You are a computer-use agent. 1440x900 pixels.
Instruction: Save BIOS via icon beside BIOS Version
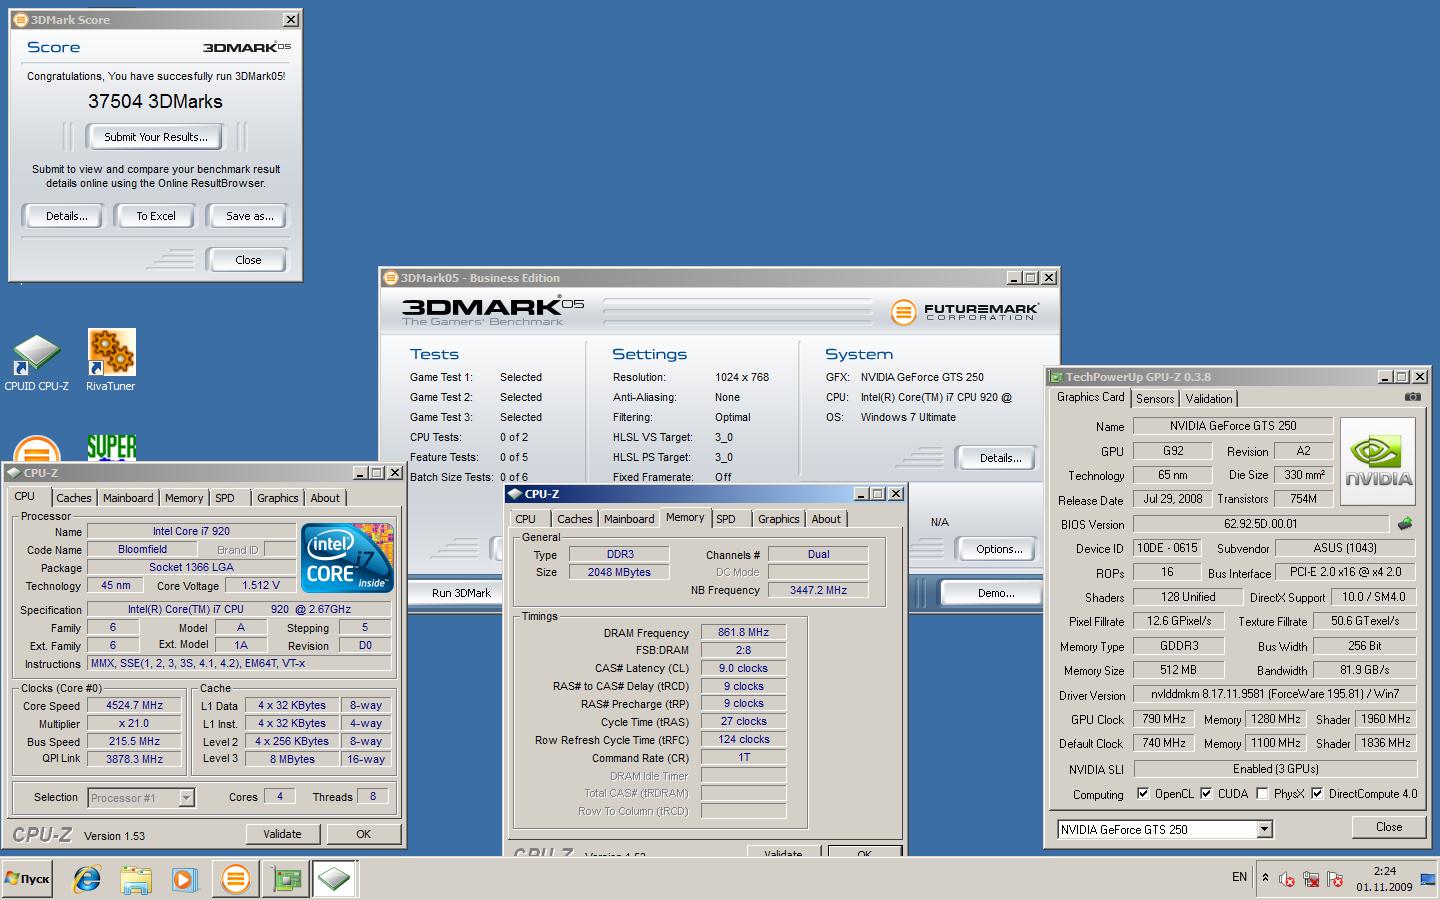1405,523
